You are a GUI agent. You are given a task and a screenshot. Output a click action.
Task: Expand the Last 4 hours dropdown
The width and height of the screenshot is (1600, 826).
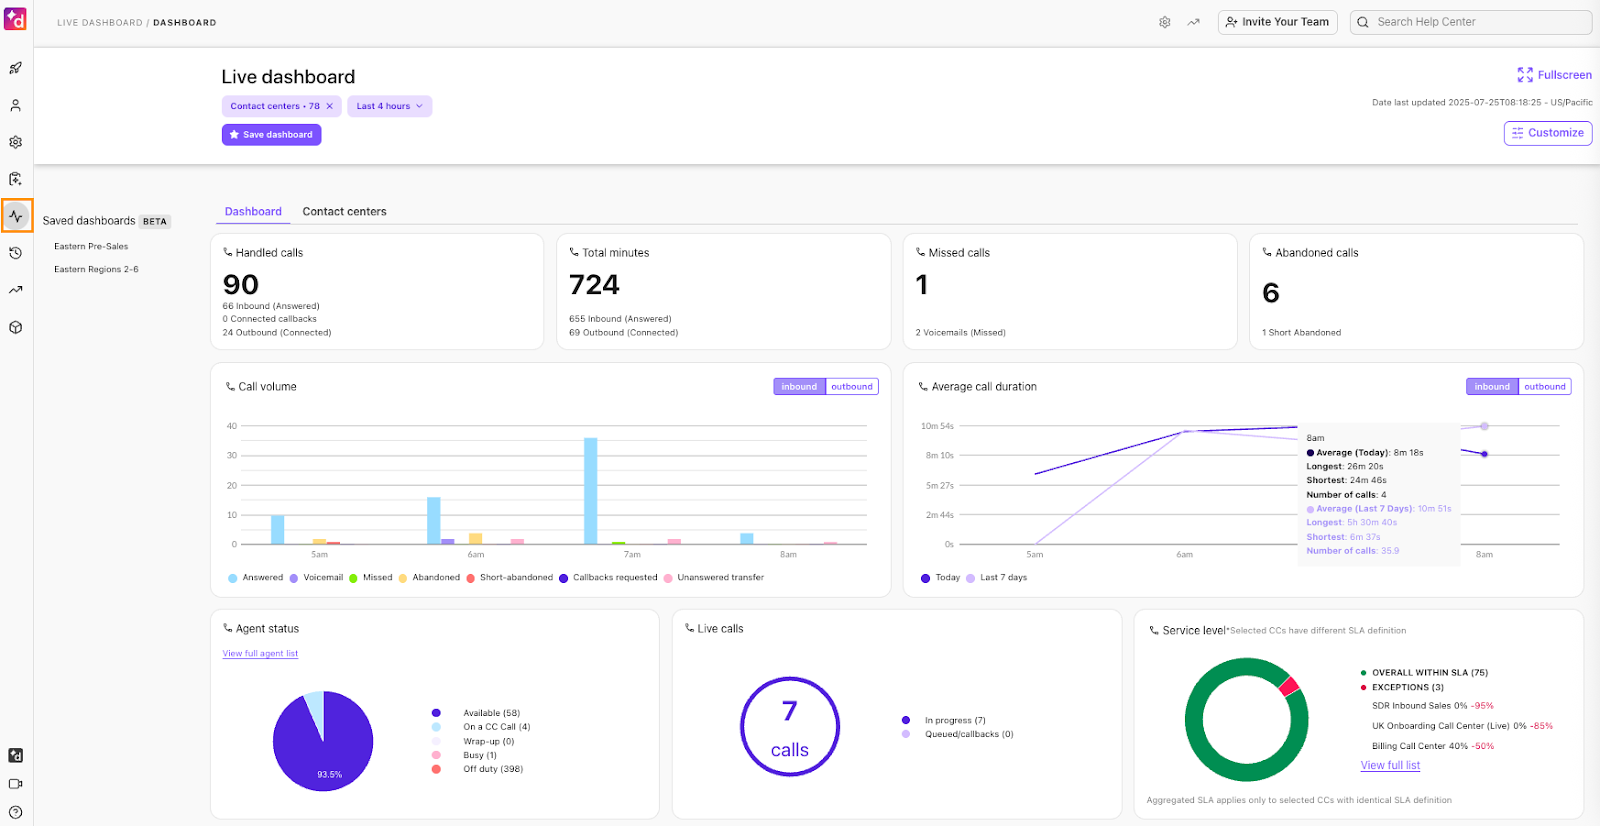[x=389, y=106]
